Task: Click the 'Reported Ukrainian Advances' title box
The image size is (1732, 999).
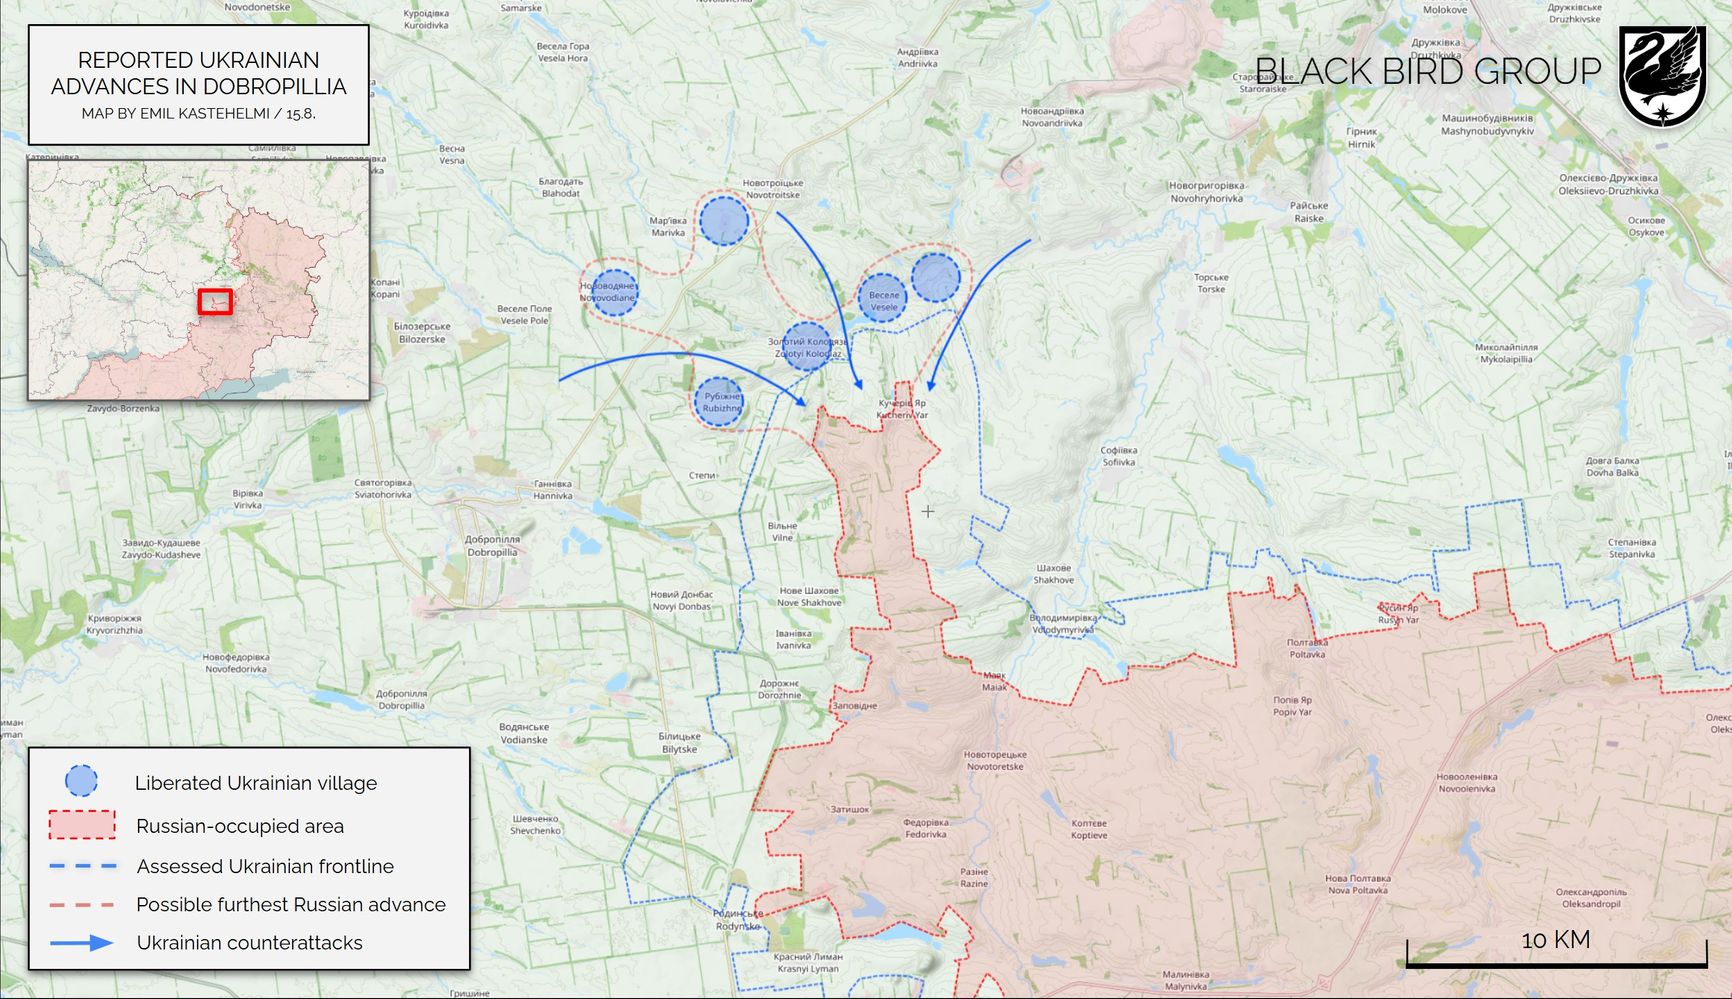Action: pos(199,85)
